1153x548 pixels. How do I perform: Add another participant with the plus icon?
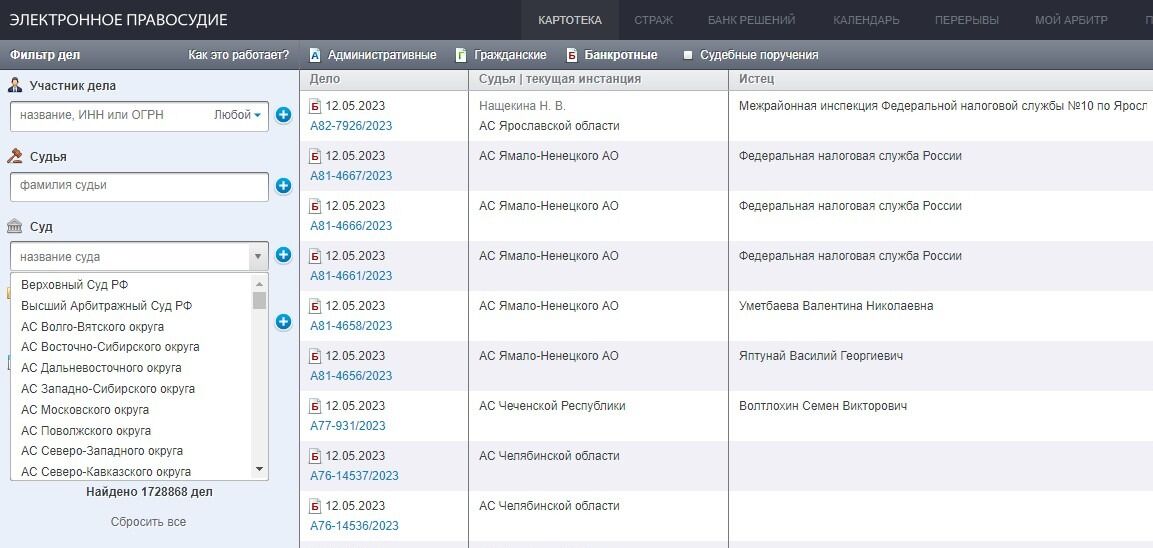pos(284,115)
